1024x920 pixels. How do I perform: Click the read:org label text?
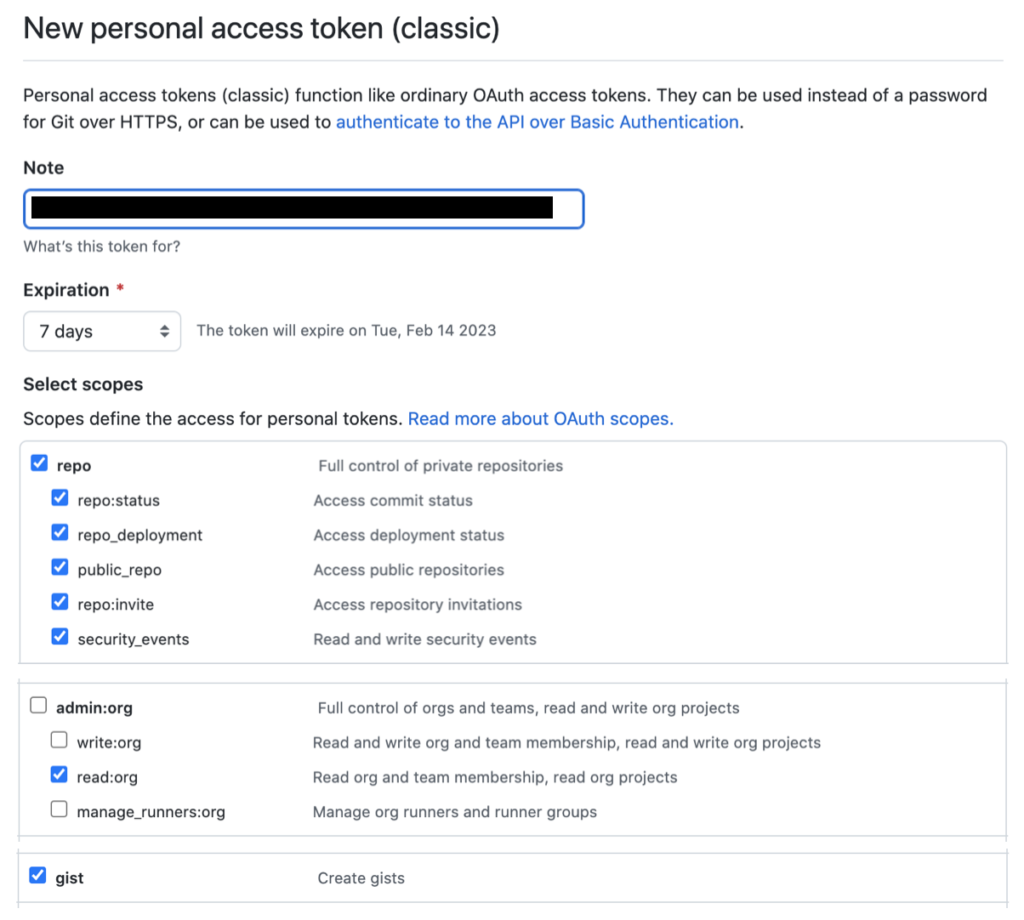[107, 777]
